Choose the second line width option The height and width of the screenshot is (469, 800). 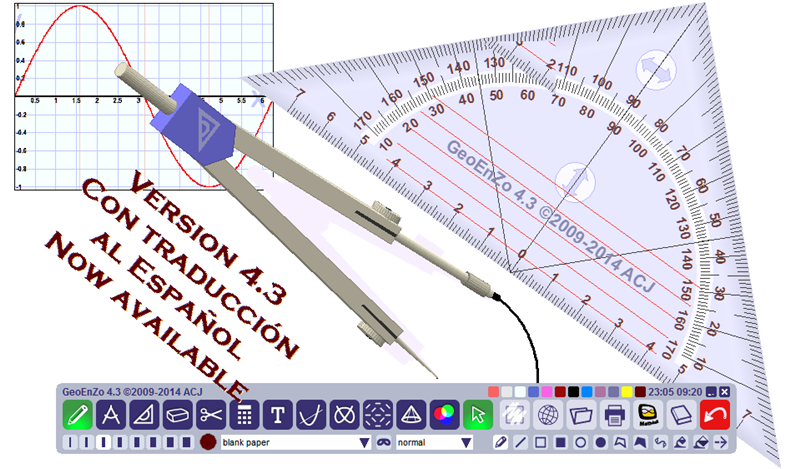(87, 442)
